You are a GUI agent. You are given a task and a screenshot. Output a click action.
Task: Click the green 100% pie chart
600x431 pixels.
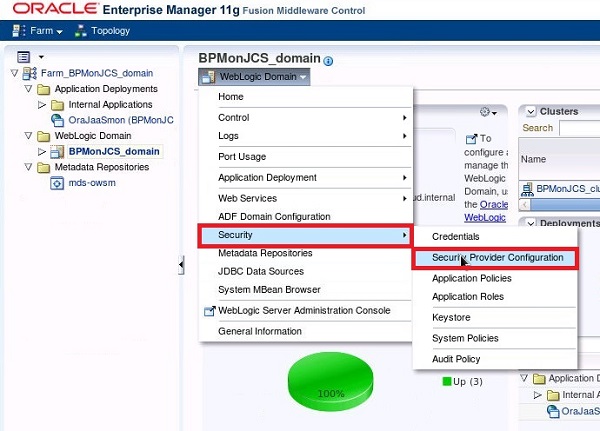pos(331,381)
